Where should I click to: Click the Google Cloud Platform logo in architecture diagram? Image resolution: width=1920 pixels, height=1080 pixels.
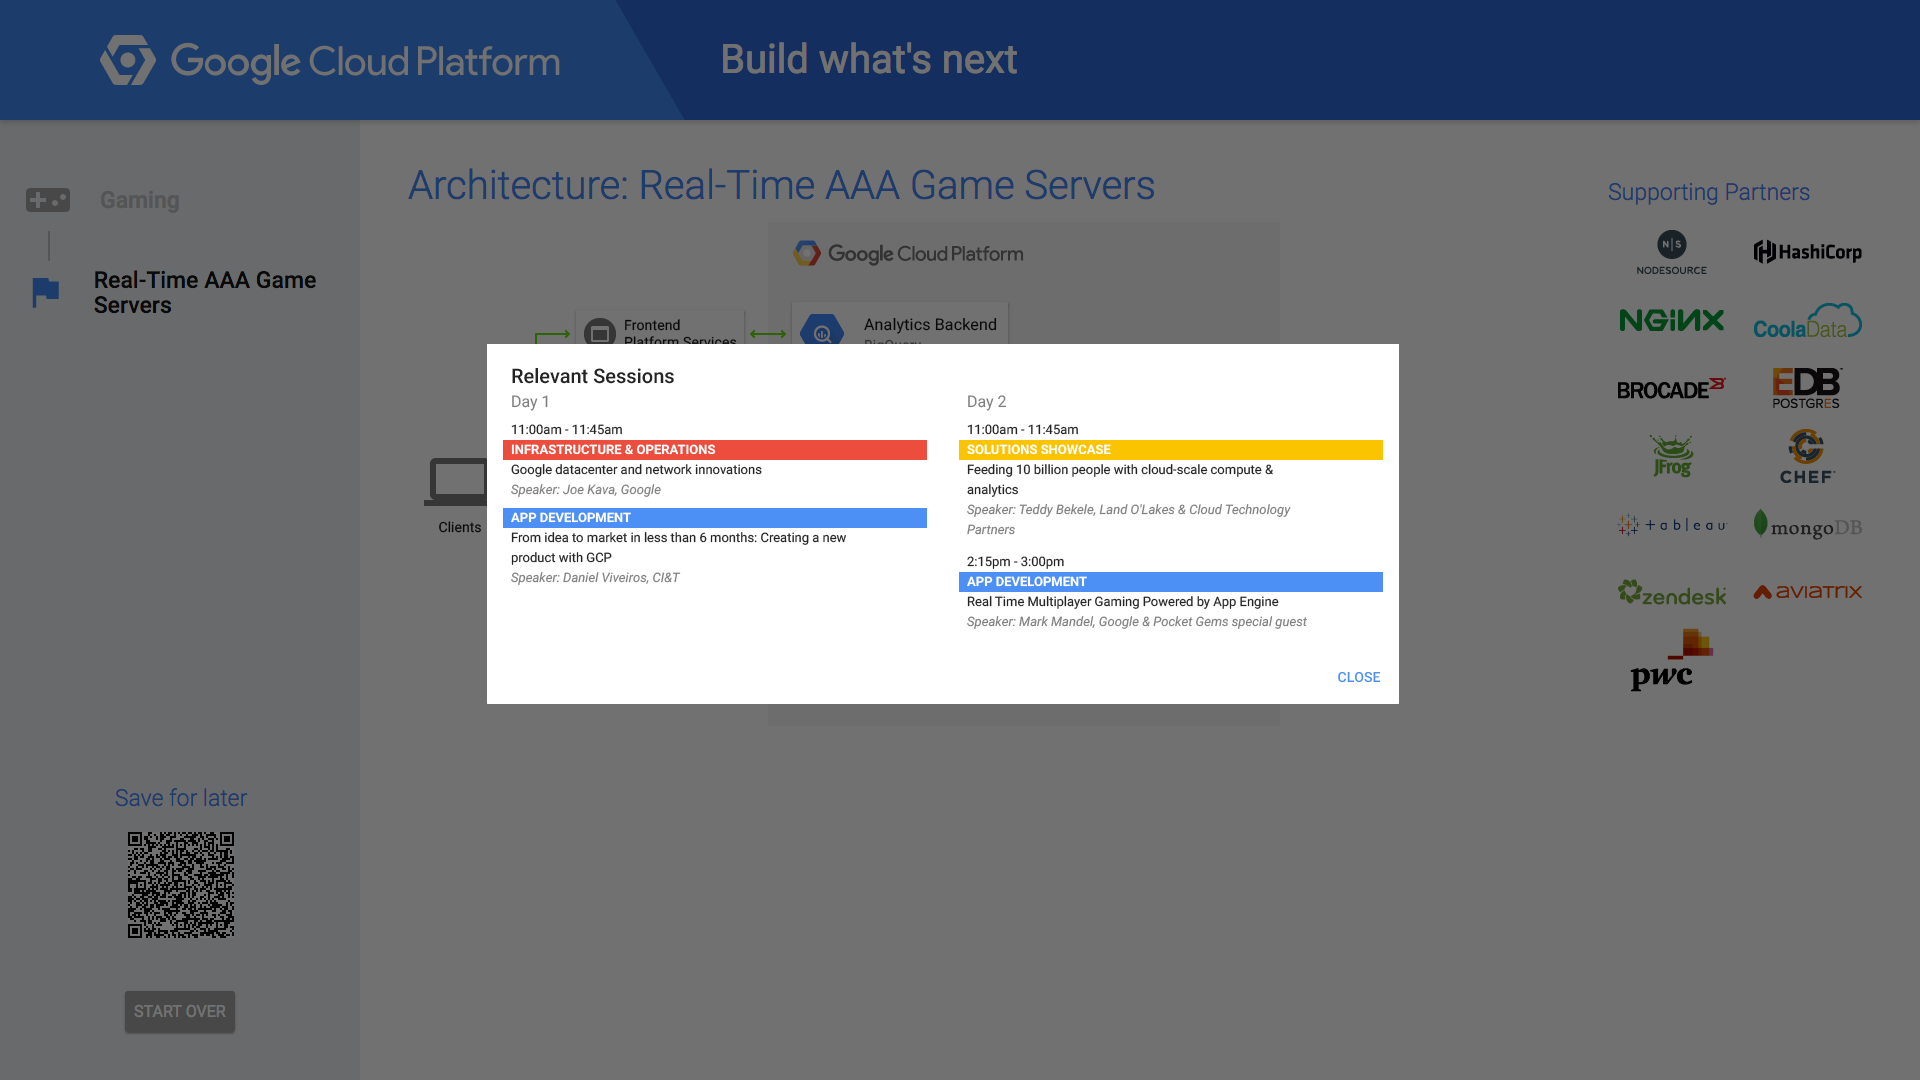tap(908, 254)
